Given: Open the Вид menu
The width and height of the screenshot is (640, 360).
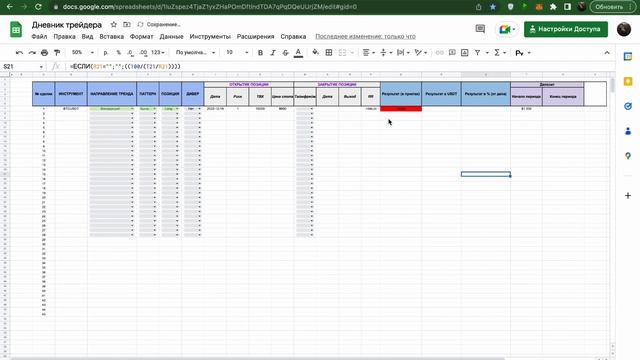Looking at the screenshot, I should tap(87, 36).
